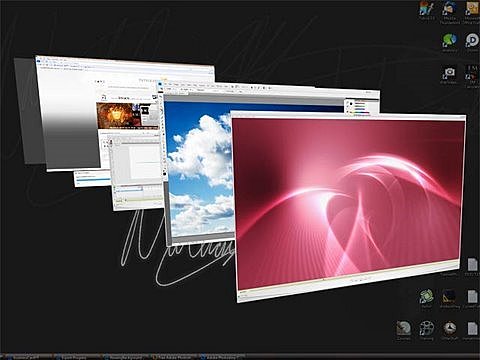Switch to the pink abstract wallpaper window
This screenshot has height=360, width=480.
coord(349,207)
